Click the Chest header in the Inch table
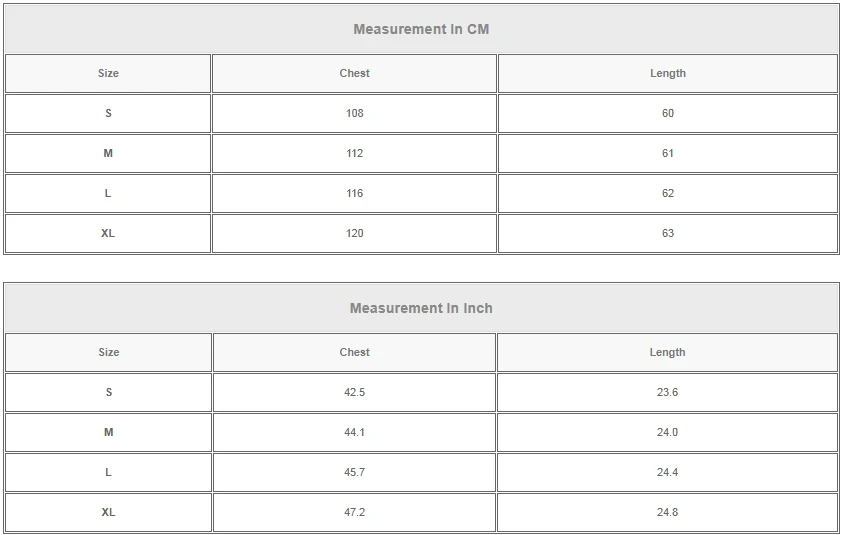 coord(354,353)
